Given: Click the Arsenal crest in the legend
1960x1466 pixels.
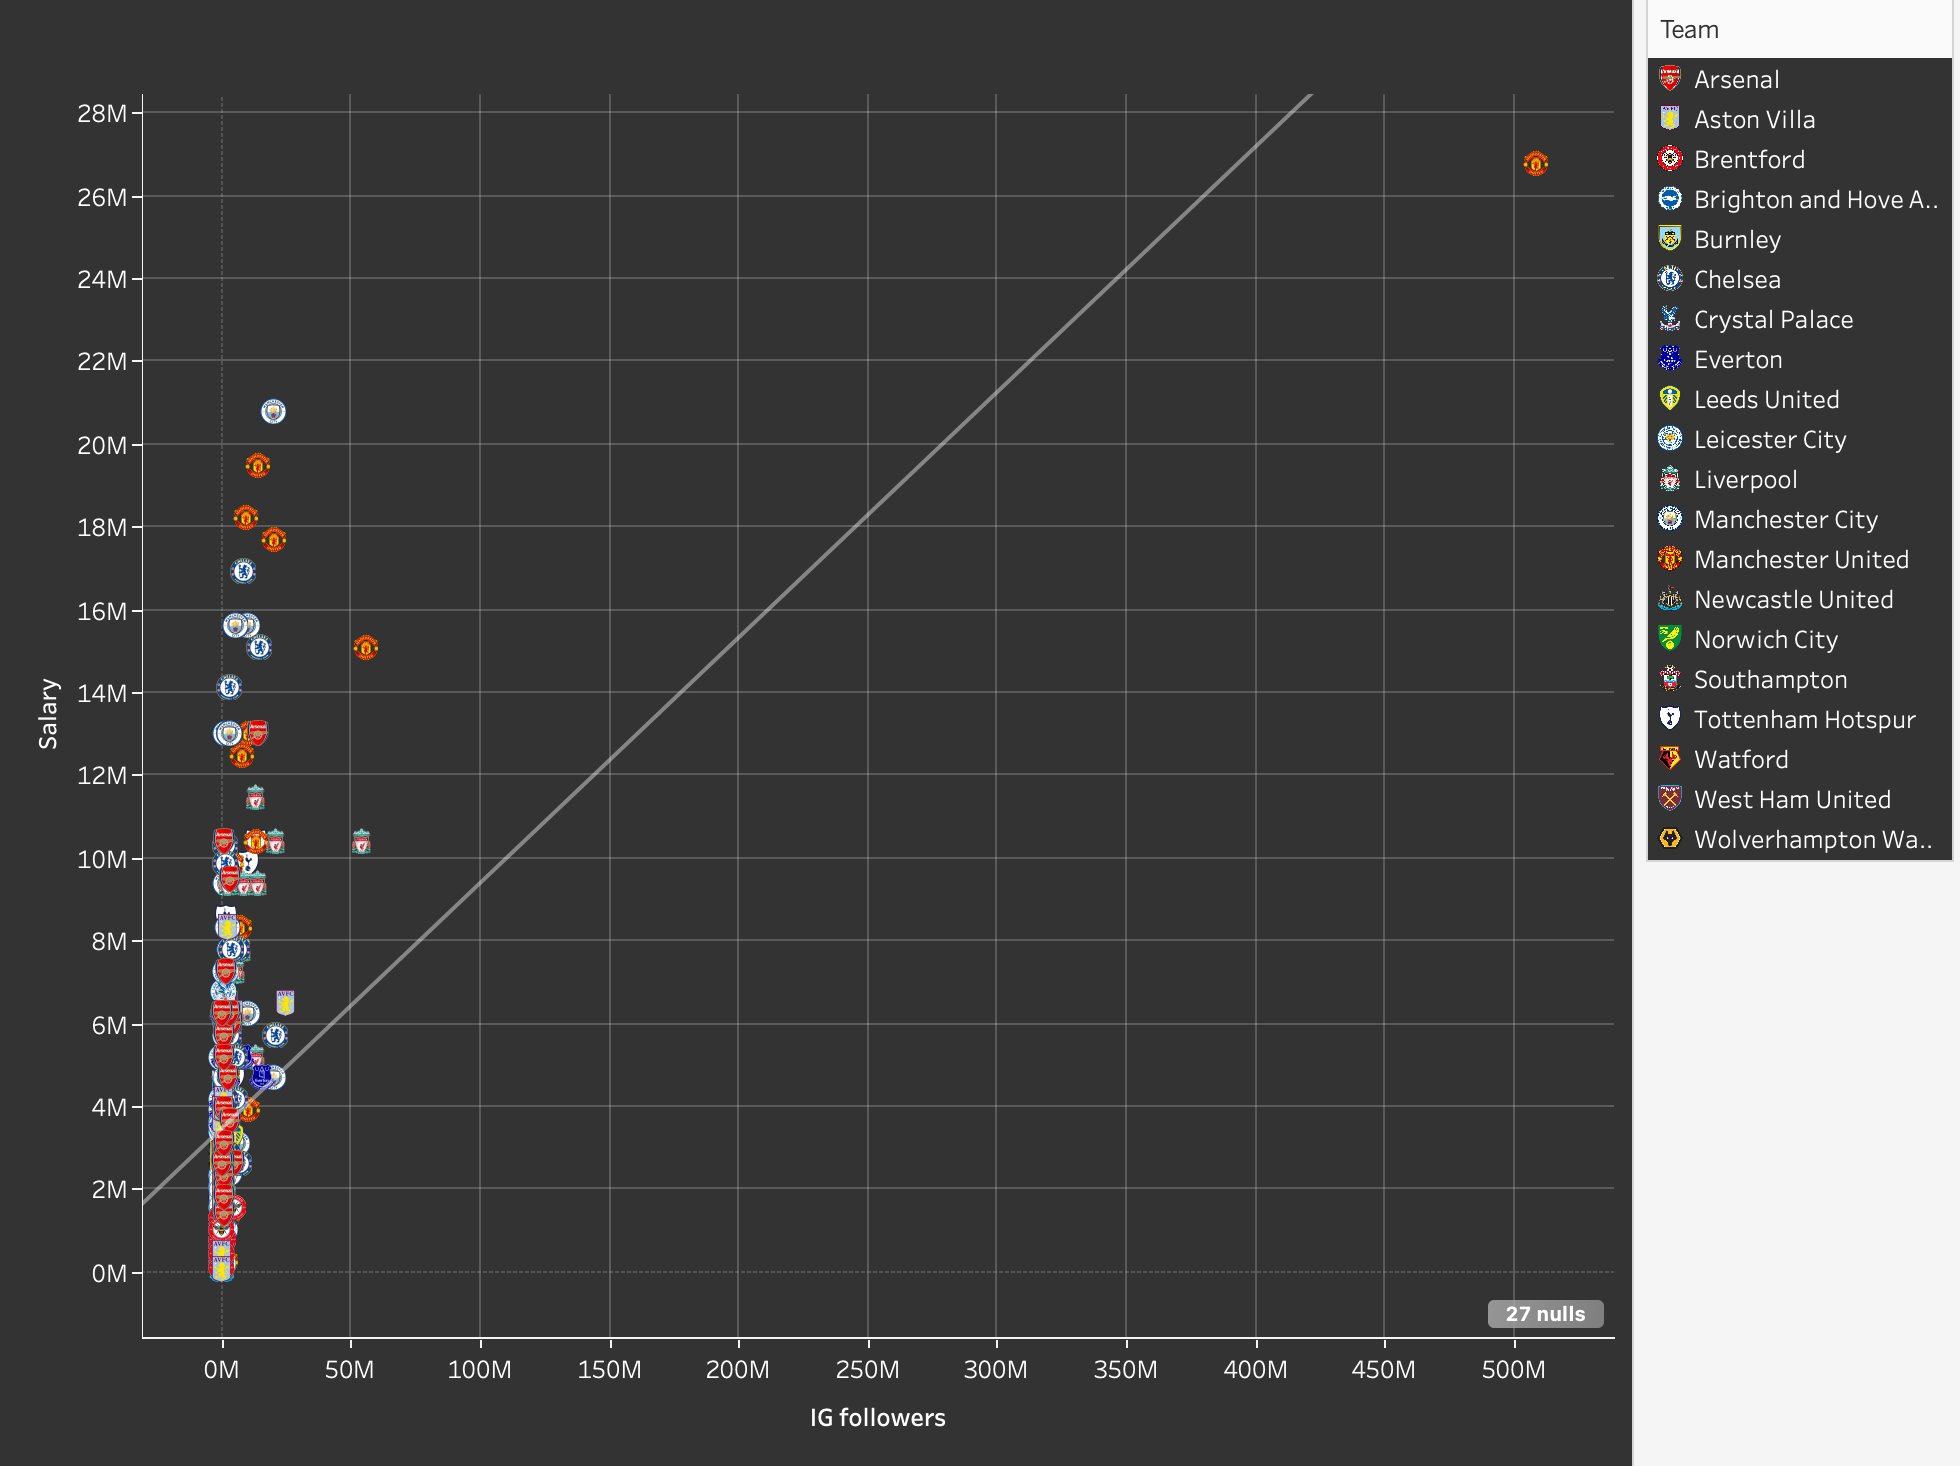Looking at the screenshot, I should pyautogui.click(x=1670, y=79).
